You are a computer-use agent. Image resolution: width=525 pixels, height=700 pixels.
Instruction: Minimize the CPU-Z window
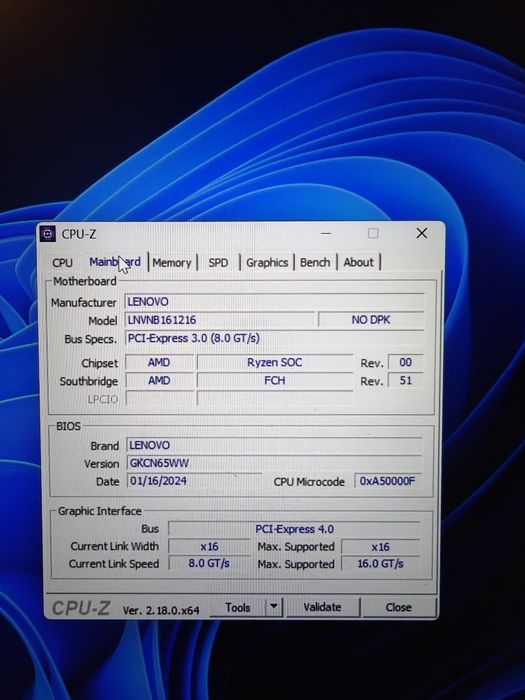326,233
